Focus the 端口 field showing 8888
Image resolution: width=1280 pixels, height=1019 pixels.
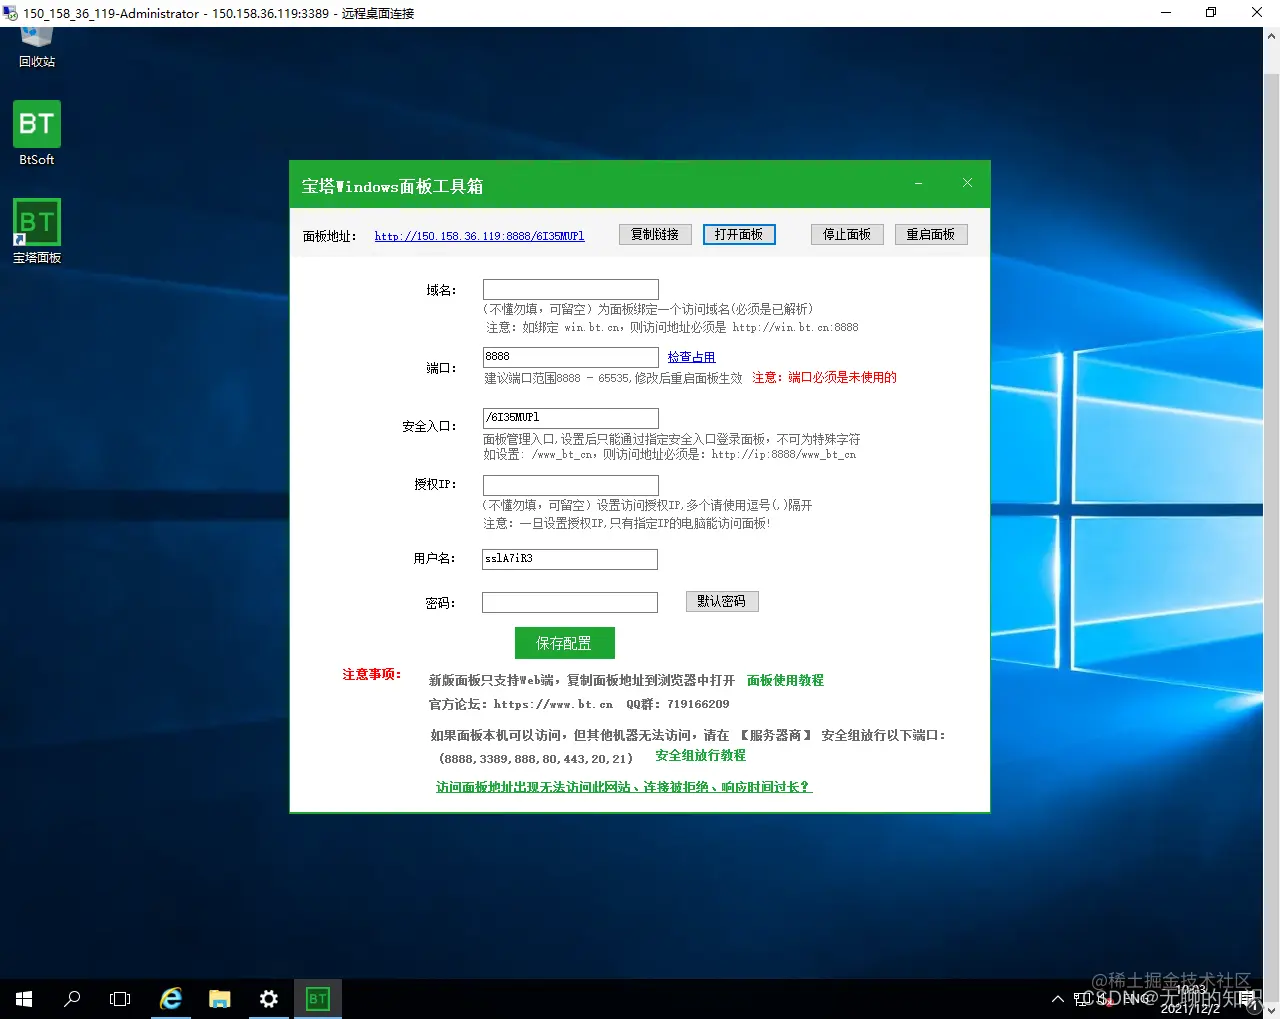pos(571,357)
